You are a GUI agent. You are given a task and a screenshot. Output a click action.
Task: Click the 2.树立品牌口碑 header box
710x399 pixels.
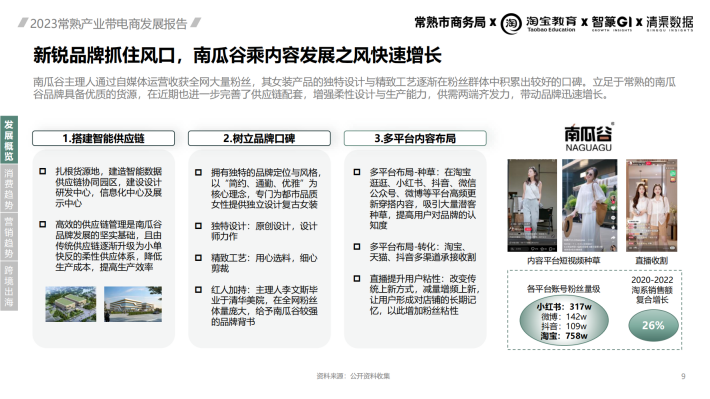pyautogui.click(x=259, y=138)
